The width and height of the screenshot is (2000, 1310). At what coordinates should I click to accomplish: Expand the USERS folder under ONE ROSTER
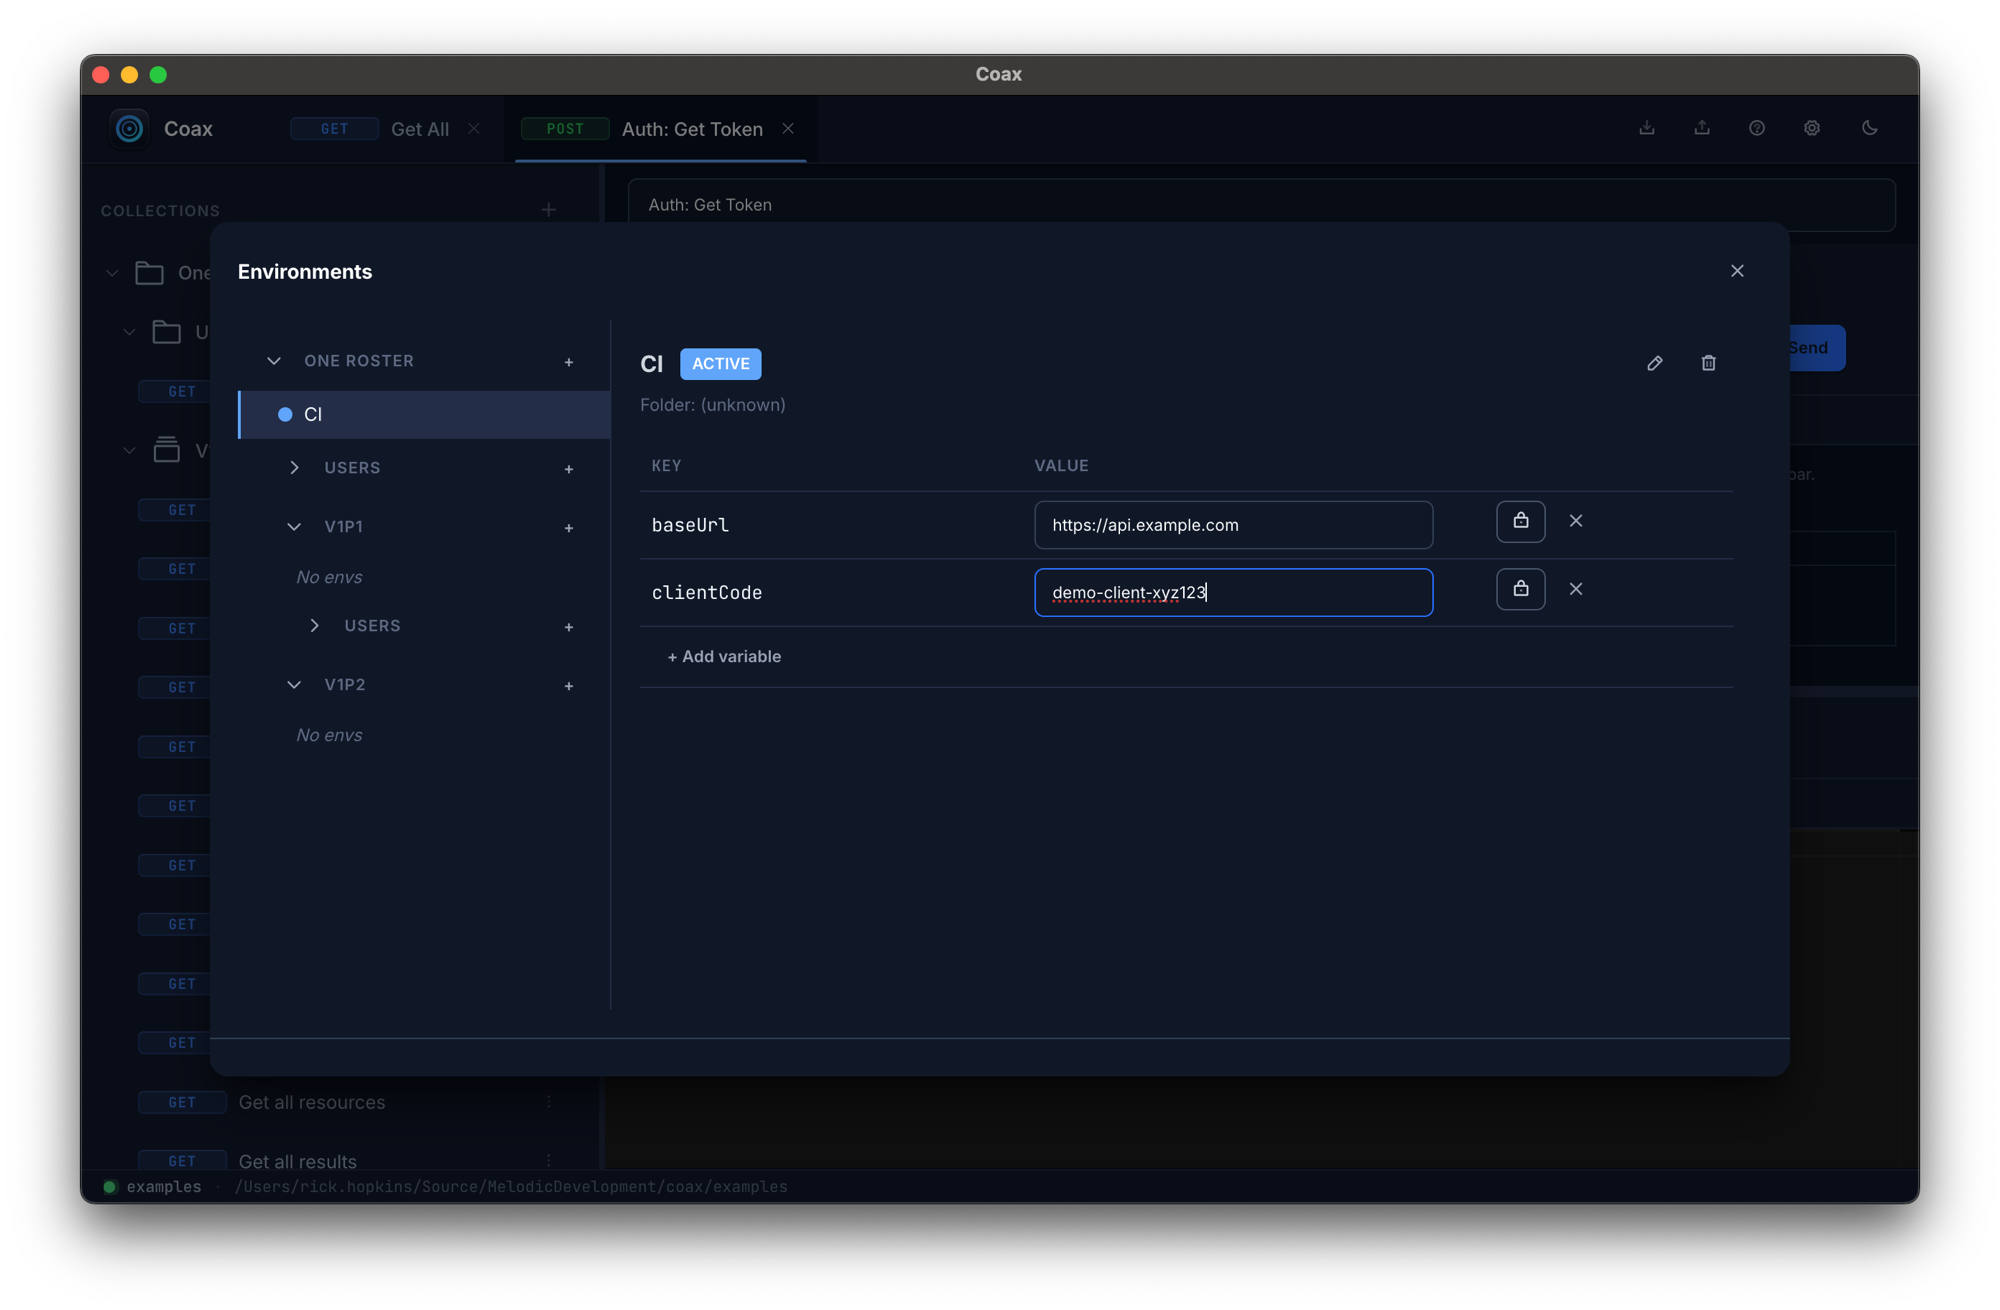tap(294, 468)
